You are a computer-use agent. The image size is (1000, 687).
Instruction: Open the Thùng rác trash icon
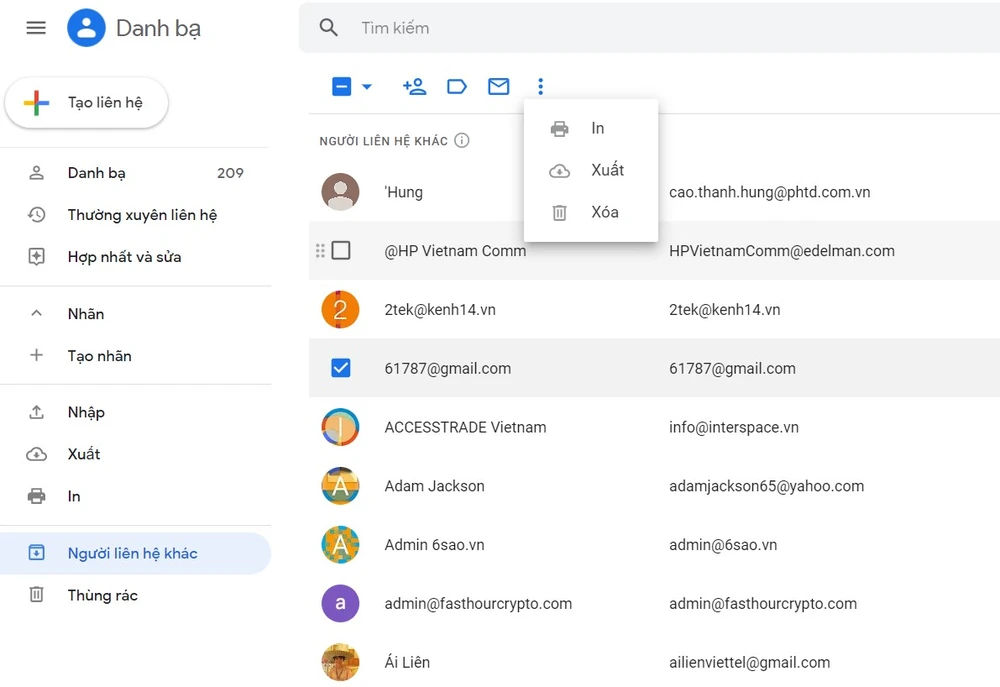37,595
